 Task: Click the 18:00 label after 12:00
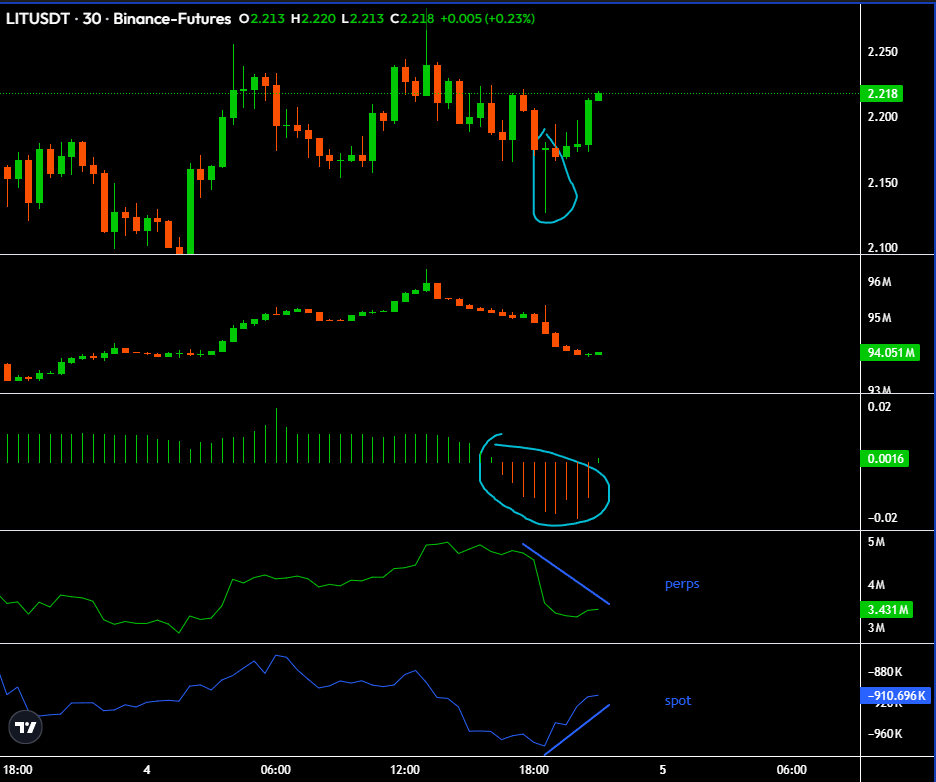[x=534, y=769]
